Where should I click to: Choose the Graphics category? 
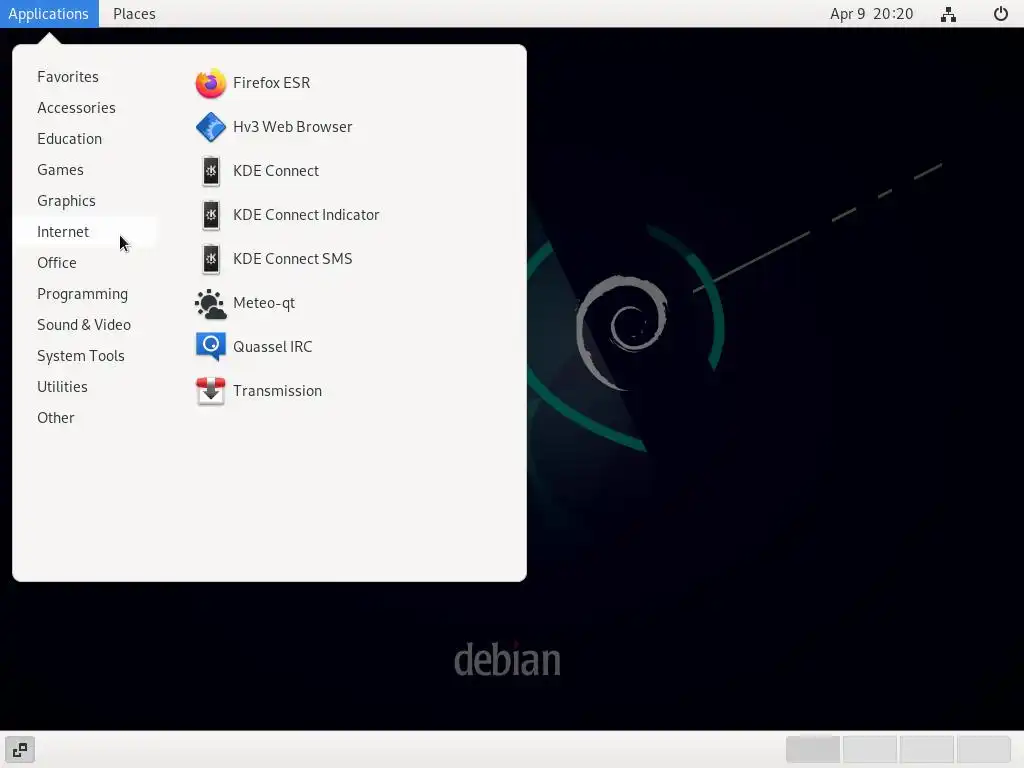(66, 200)
